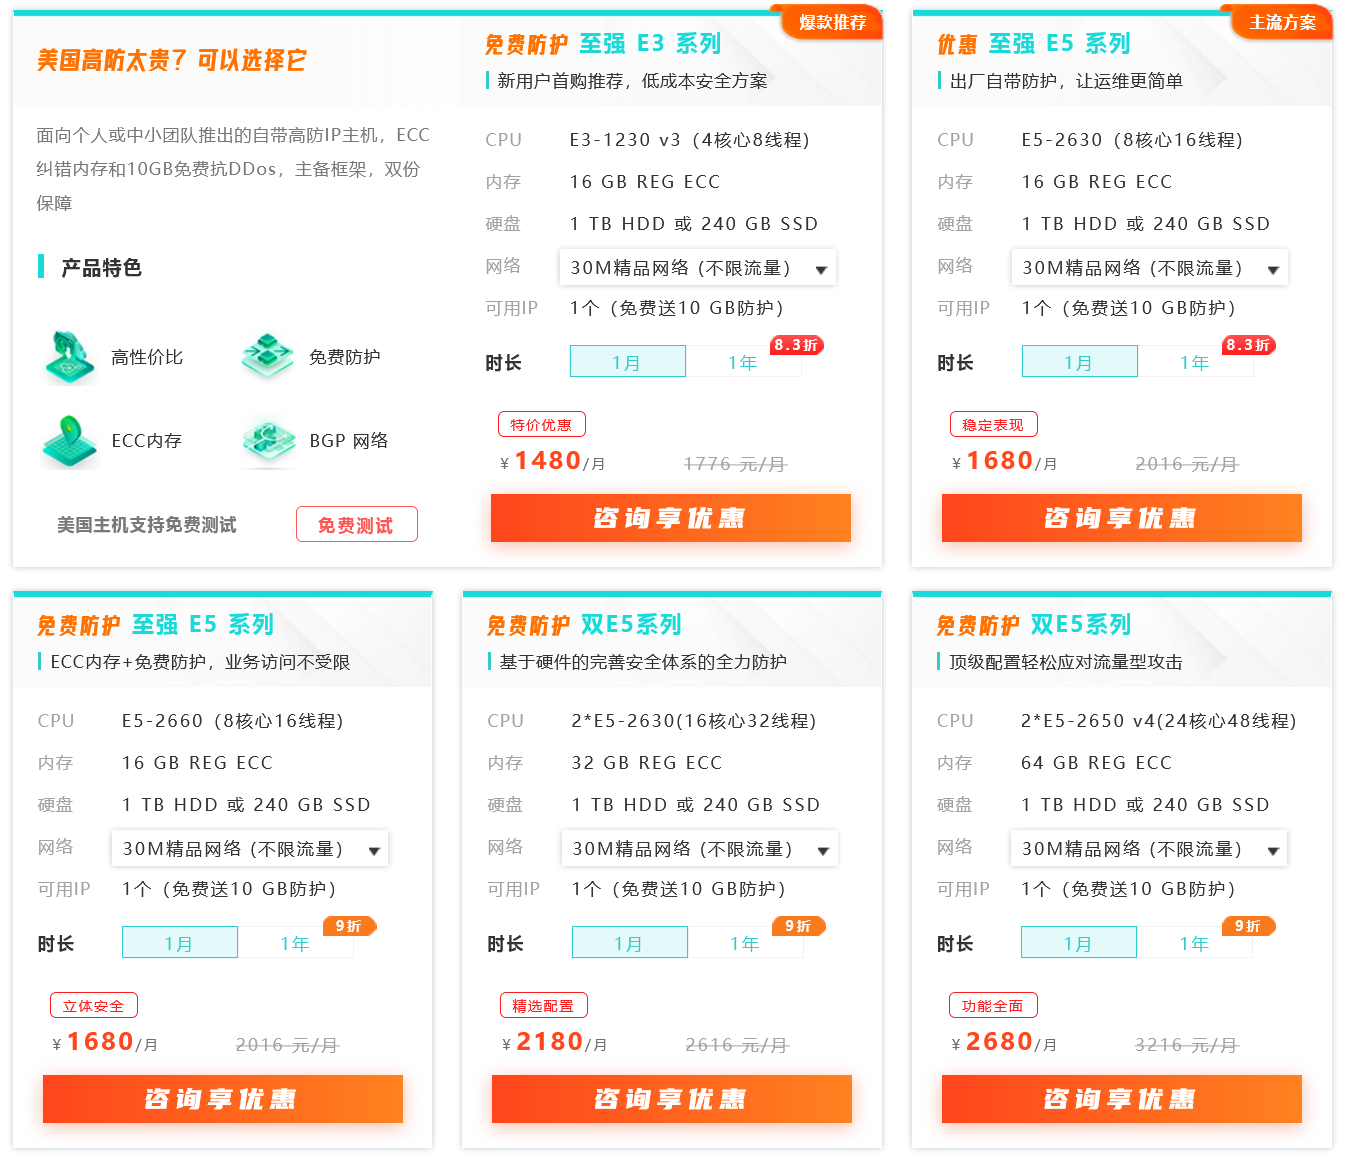
Task: Select 1月 tab on the E5-2660 plan
Action: [180, 943]
